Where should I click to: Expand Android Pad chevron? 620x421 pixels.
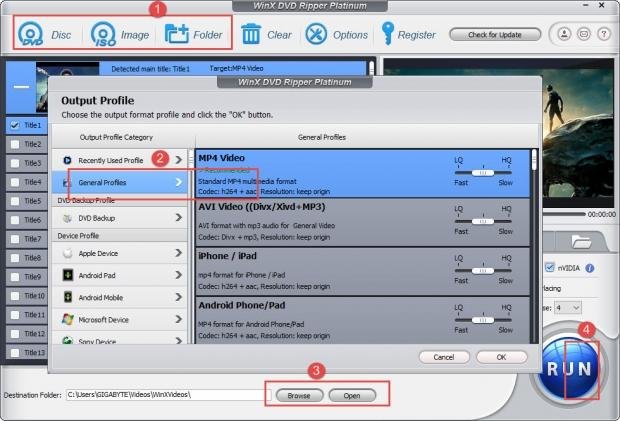(x=179, y=275)
